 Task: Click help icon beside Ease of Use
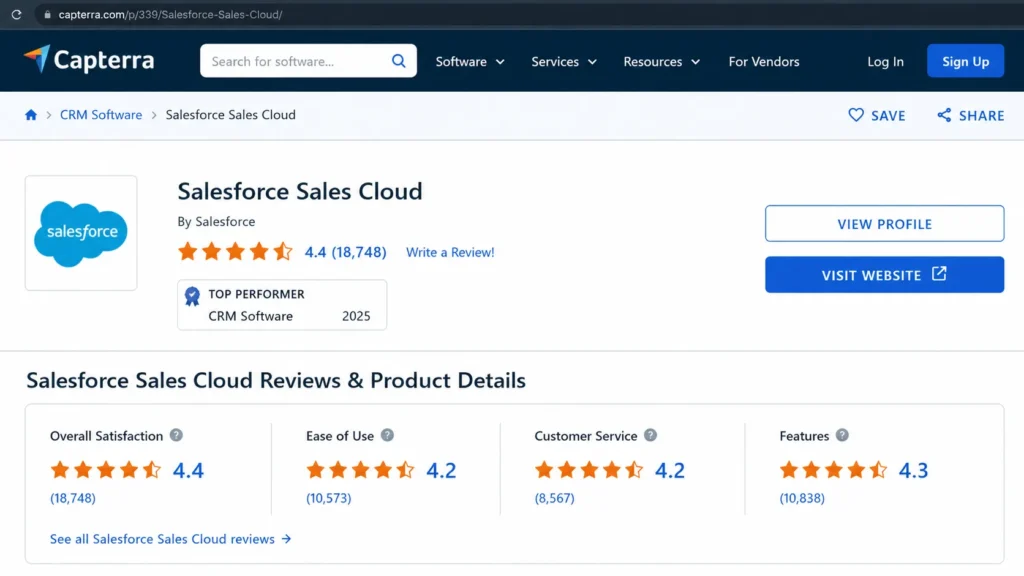click(387, 436)
